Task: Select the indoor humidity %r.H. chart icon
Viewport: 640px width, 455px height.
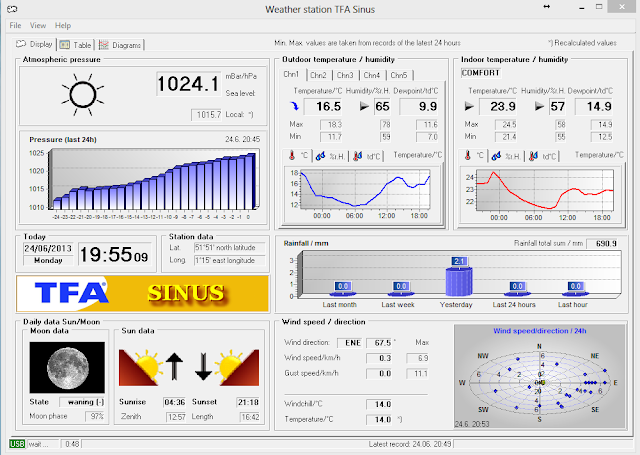Action: coord(496,156)
